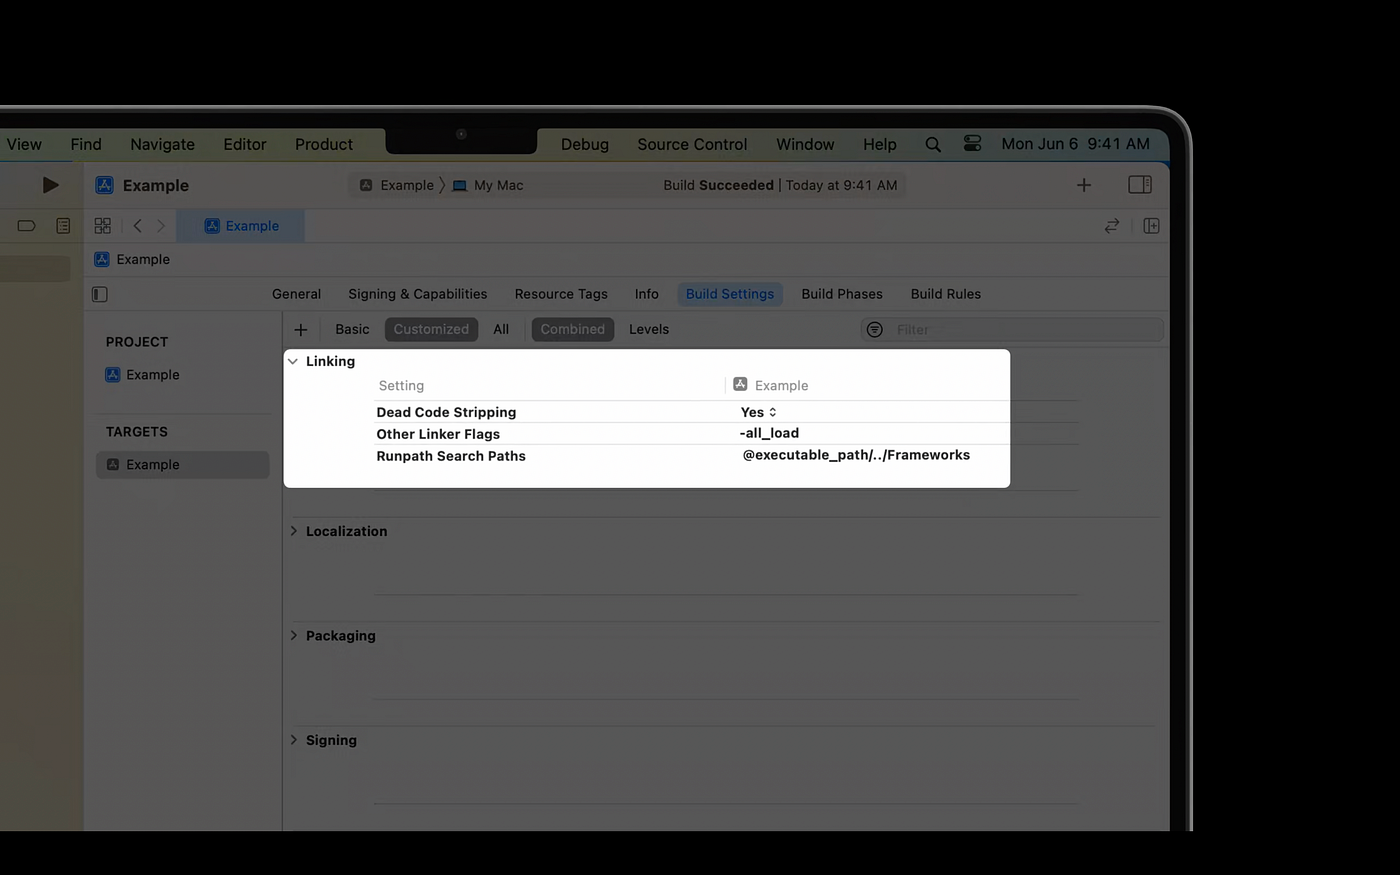Open the Source Control menu
The image size is (1400, 875).
[692, 144]
